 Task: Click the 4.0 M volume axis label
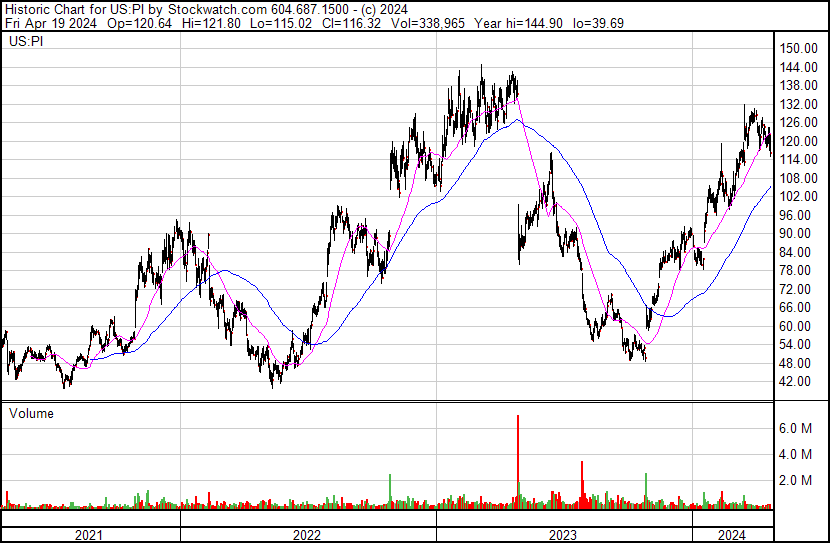click(794, 455)
